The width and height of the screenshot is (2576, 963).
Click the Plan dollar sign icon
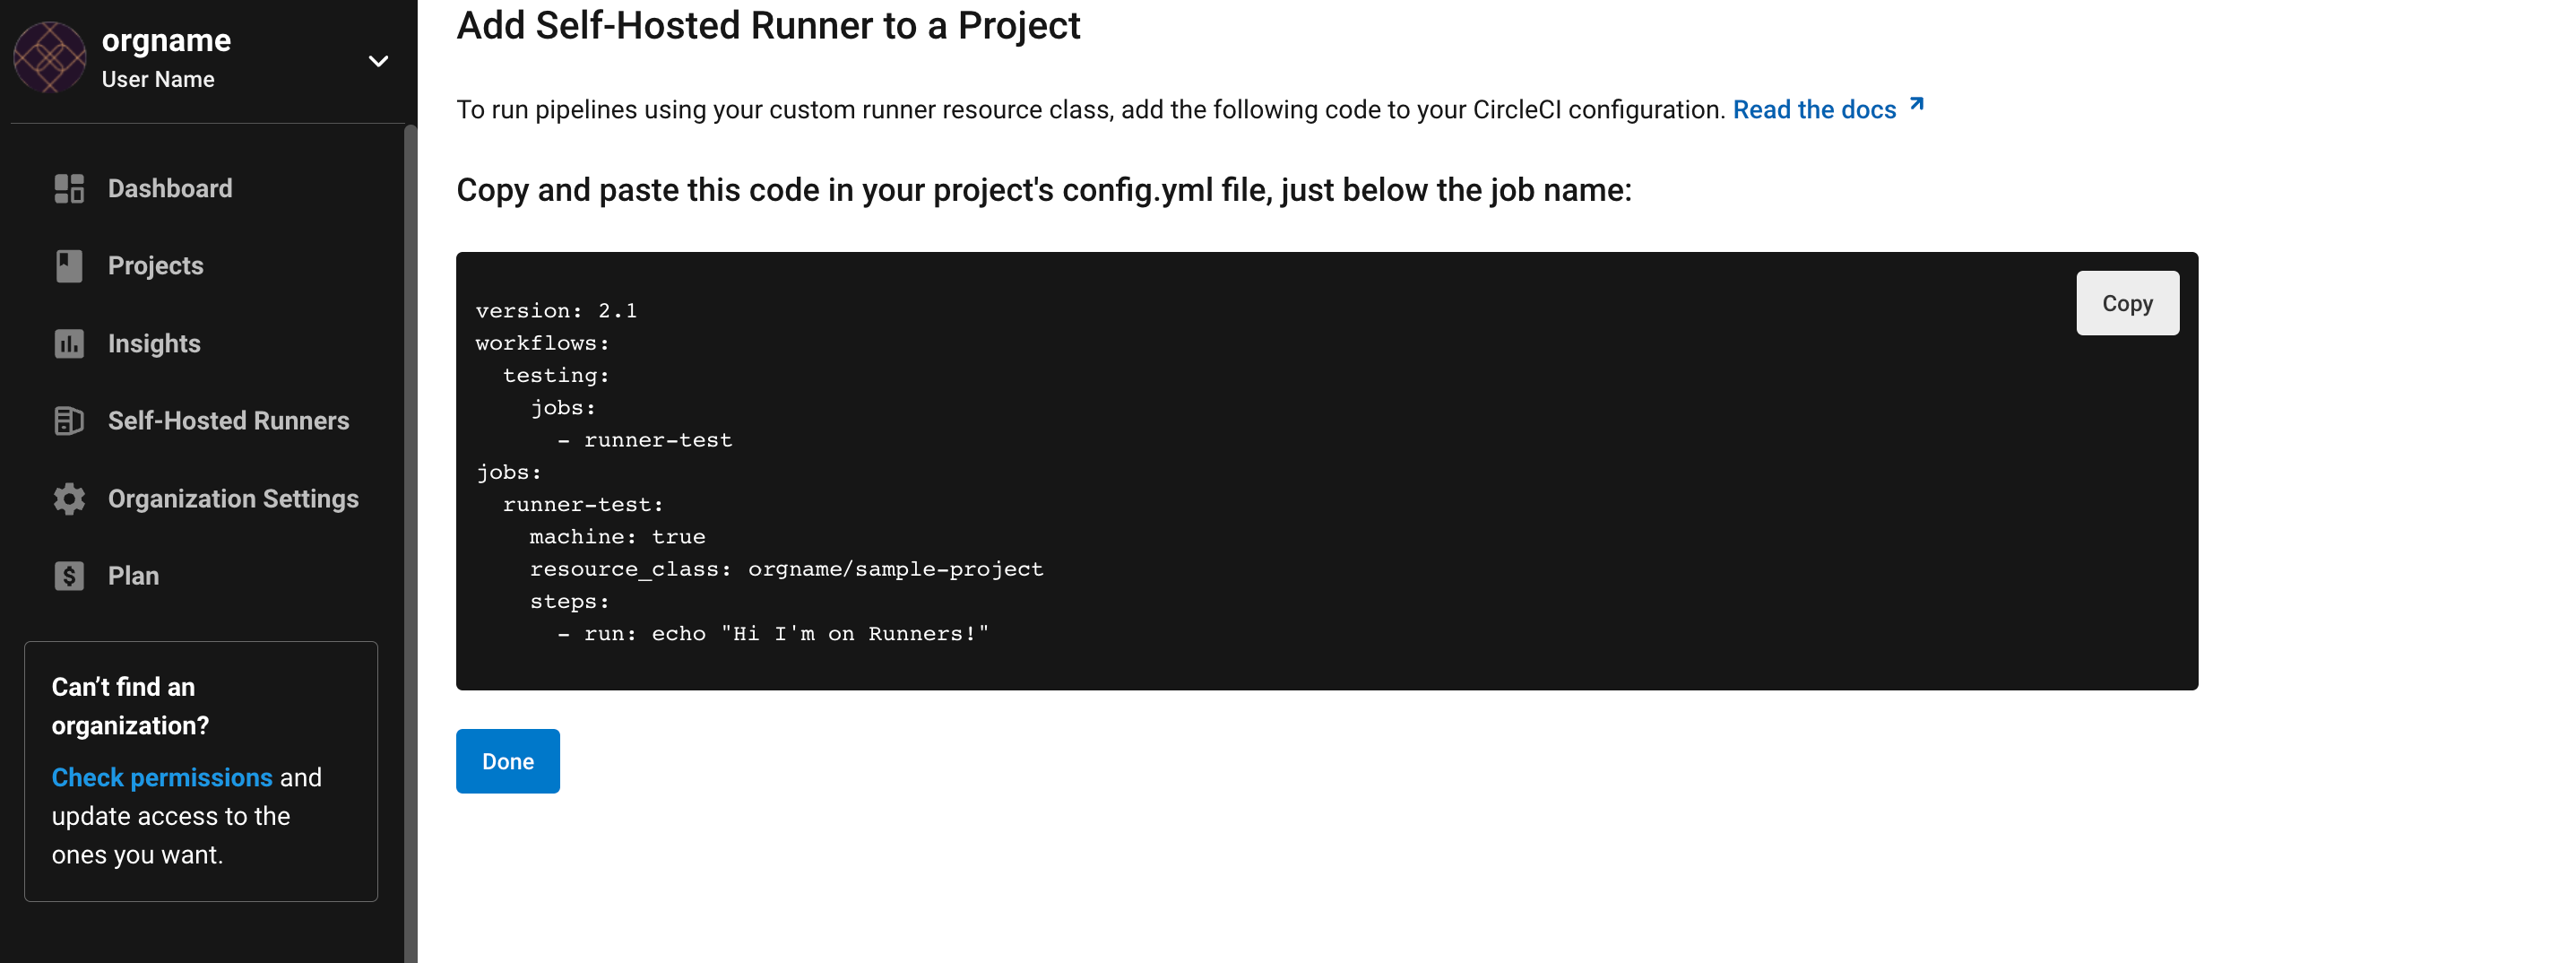[69, 576]
